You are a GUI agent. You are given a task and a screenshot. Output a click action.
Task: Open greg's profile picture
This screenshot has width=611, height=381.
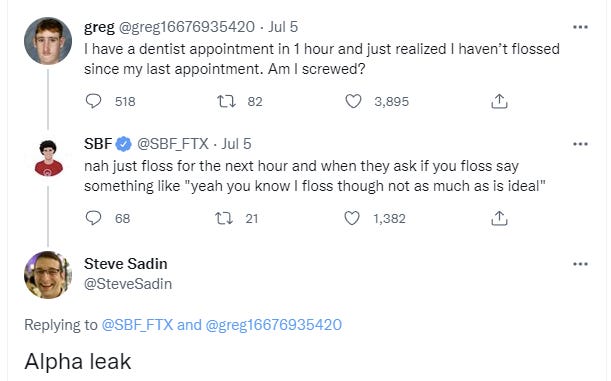(x=48, y=41)
